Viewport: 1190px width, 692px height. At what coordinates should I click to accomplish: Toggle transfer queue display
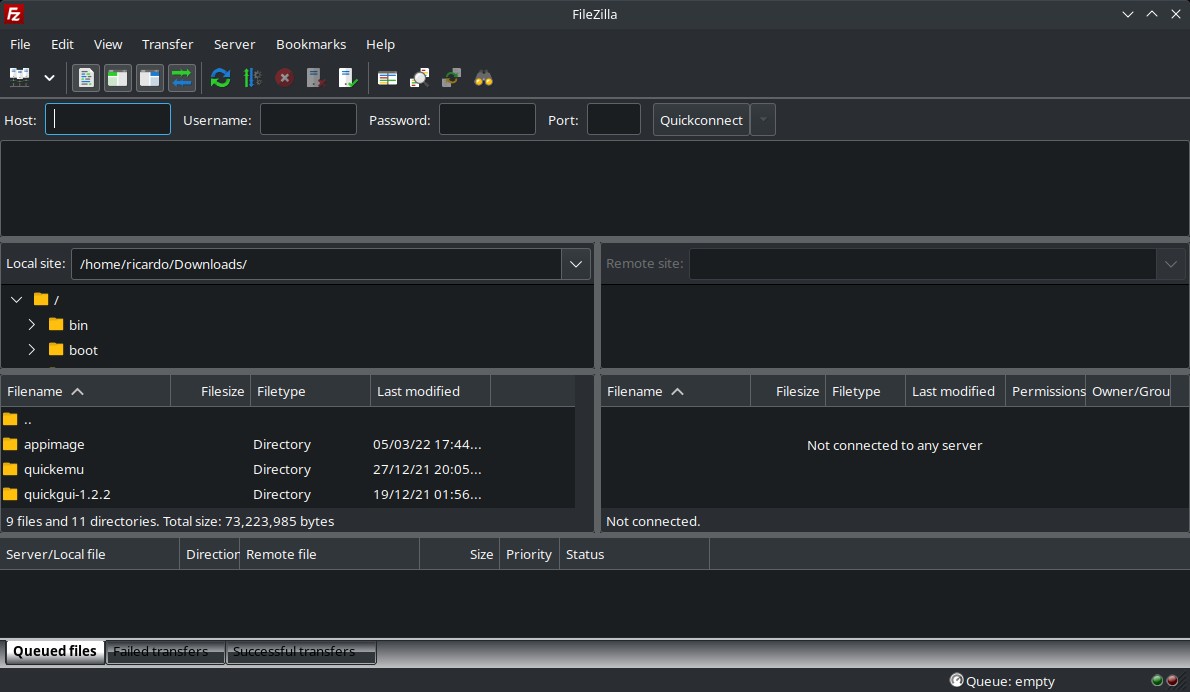point(181,77)
